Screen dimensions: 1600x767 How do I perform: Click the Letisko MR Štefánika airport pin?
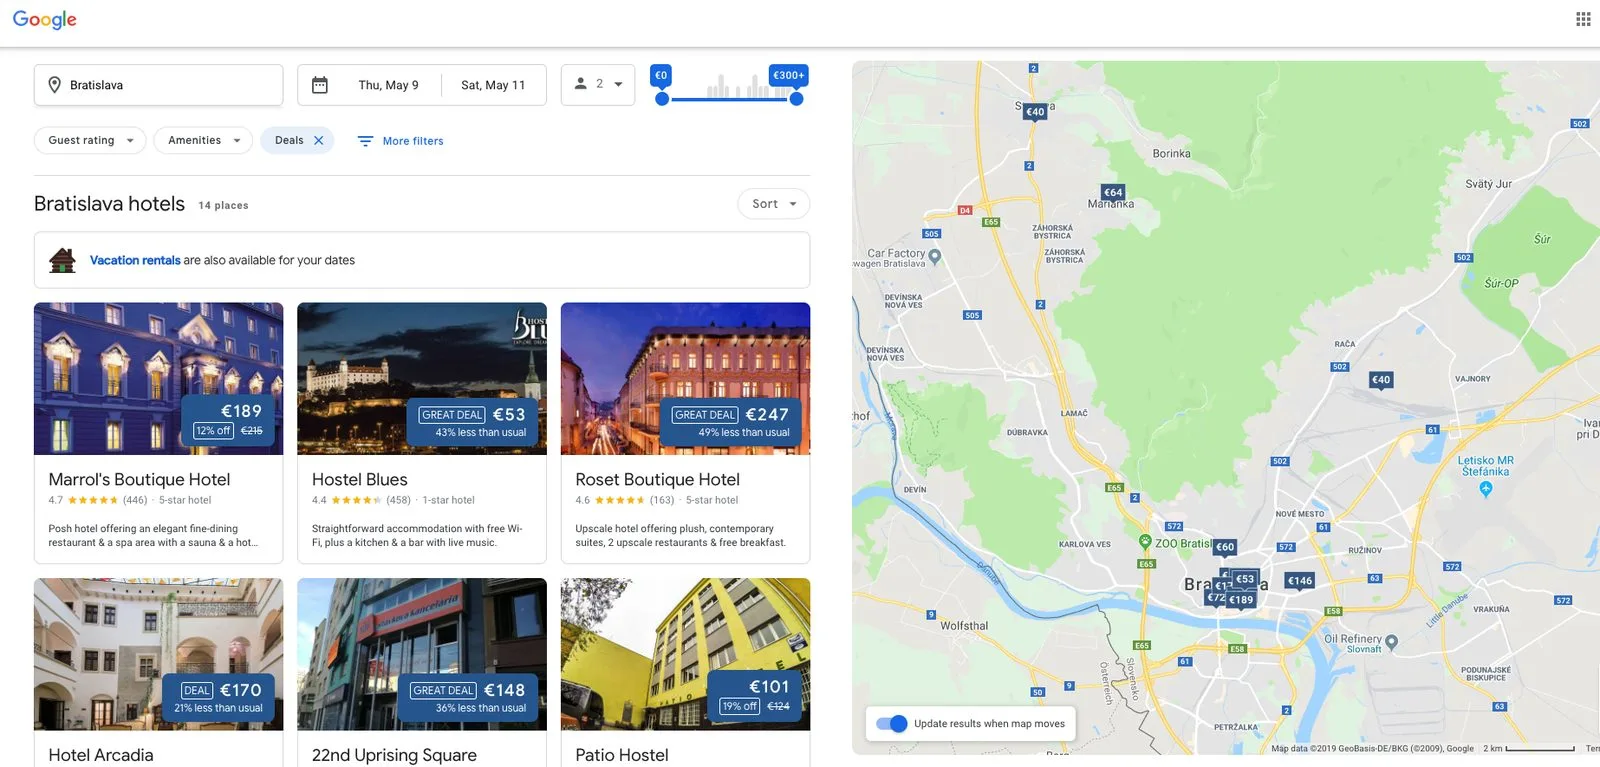pos(1486,489)
